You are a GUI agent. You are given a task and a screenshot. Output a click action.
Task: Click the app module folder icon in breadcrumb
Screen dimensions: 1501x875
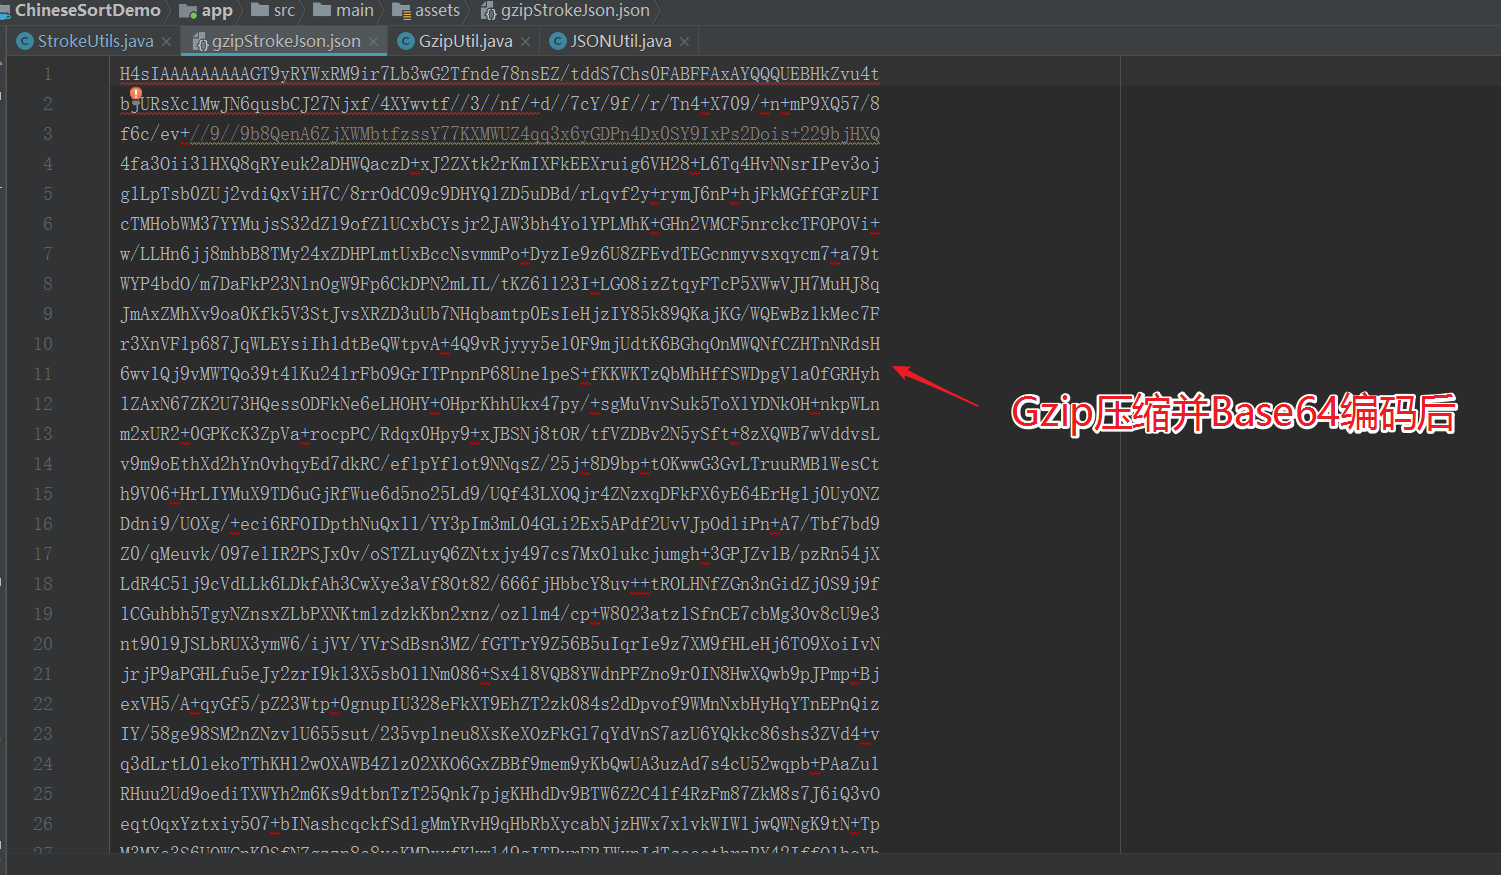(188, 11)
